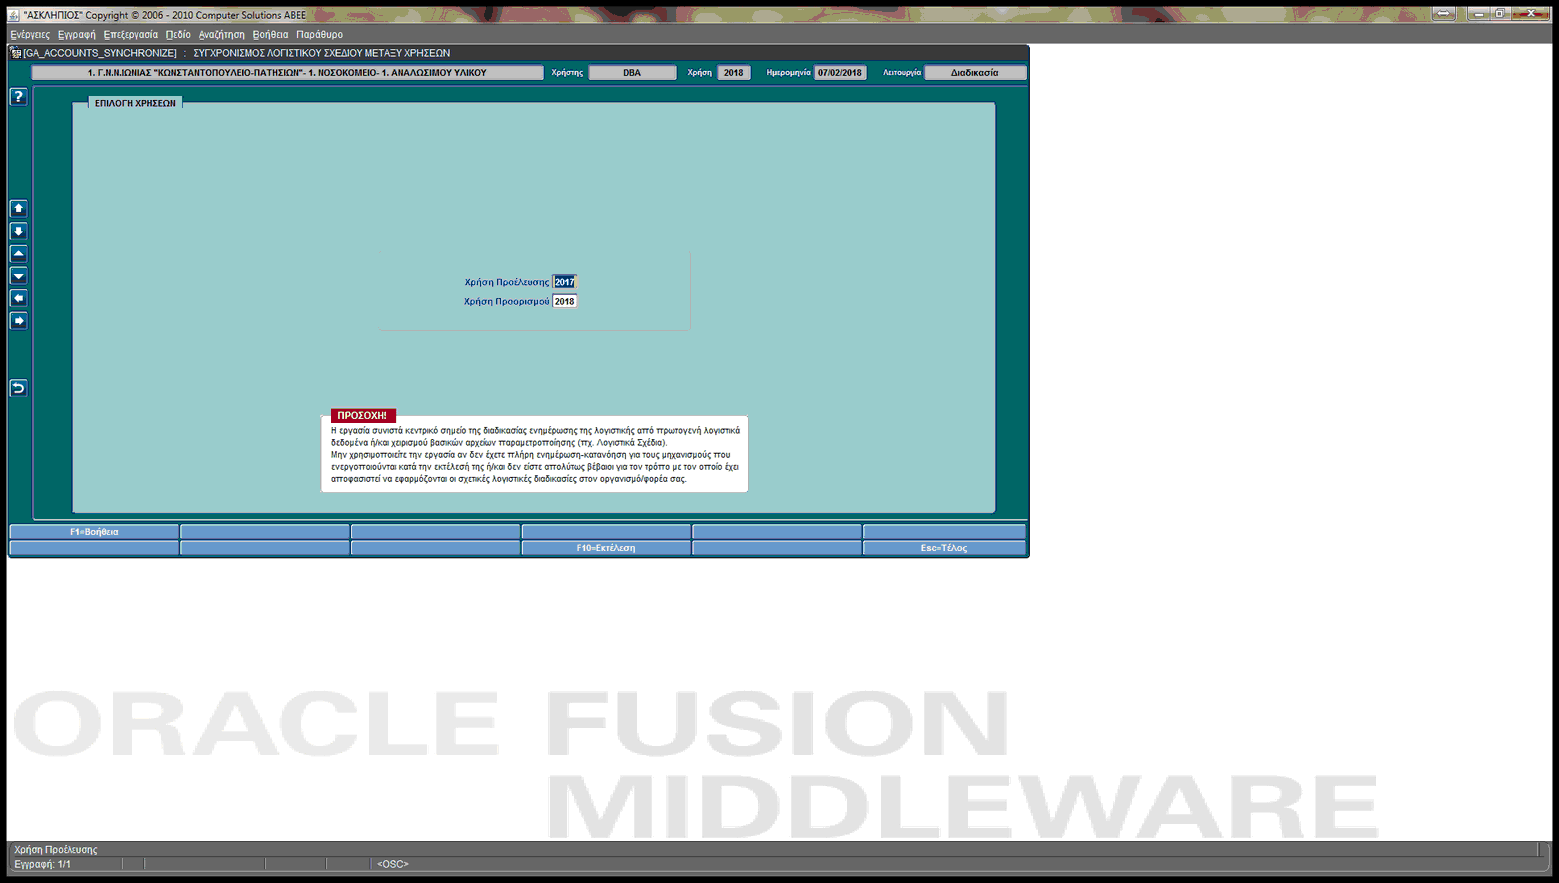1559x883 pixels.
Task: Click the up triangle sidebar icon
Action: (x=18, y=254)
